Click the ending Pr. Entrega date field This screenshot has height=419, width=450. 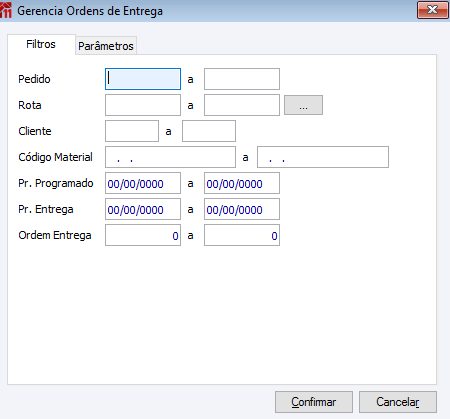tap(242, 209)
